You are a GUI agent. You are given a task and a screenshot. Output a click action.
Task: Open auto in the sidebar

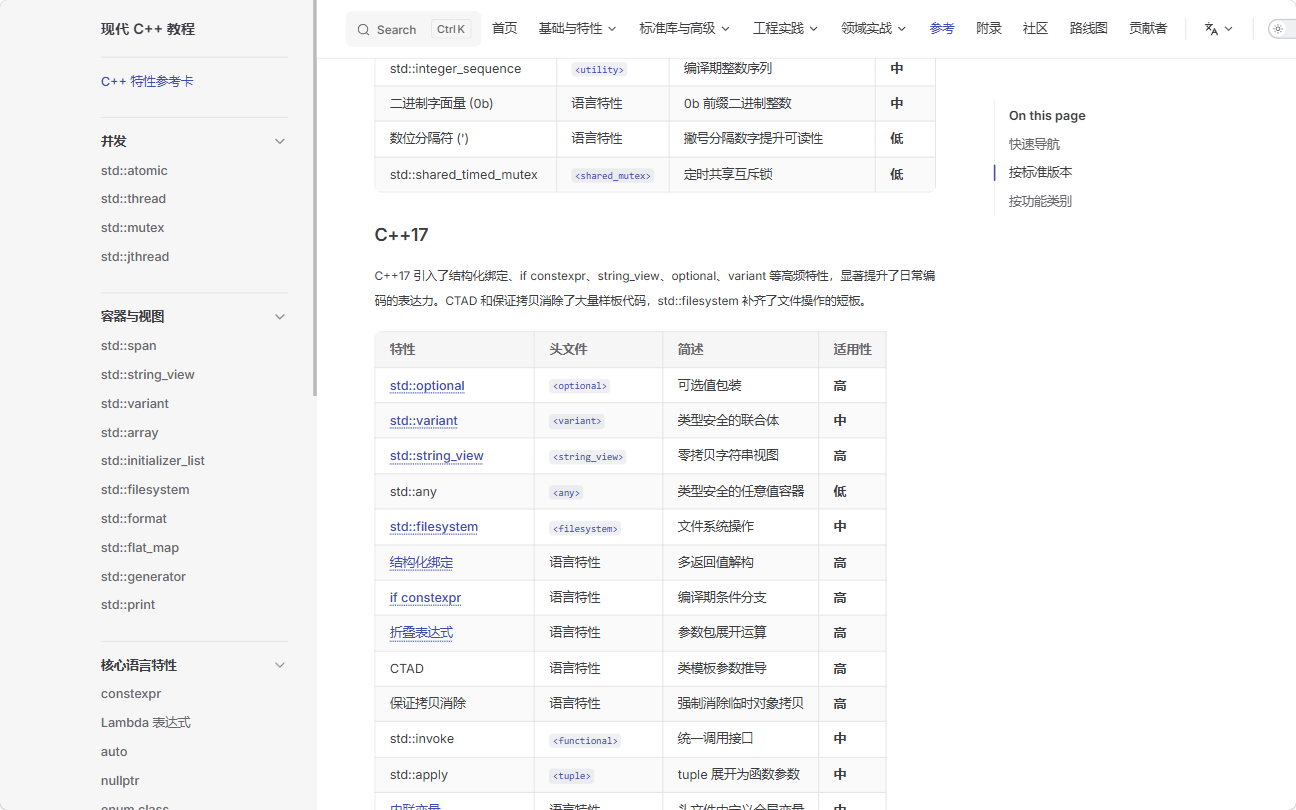click(114, 752)
